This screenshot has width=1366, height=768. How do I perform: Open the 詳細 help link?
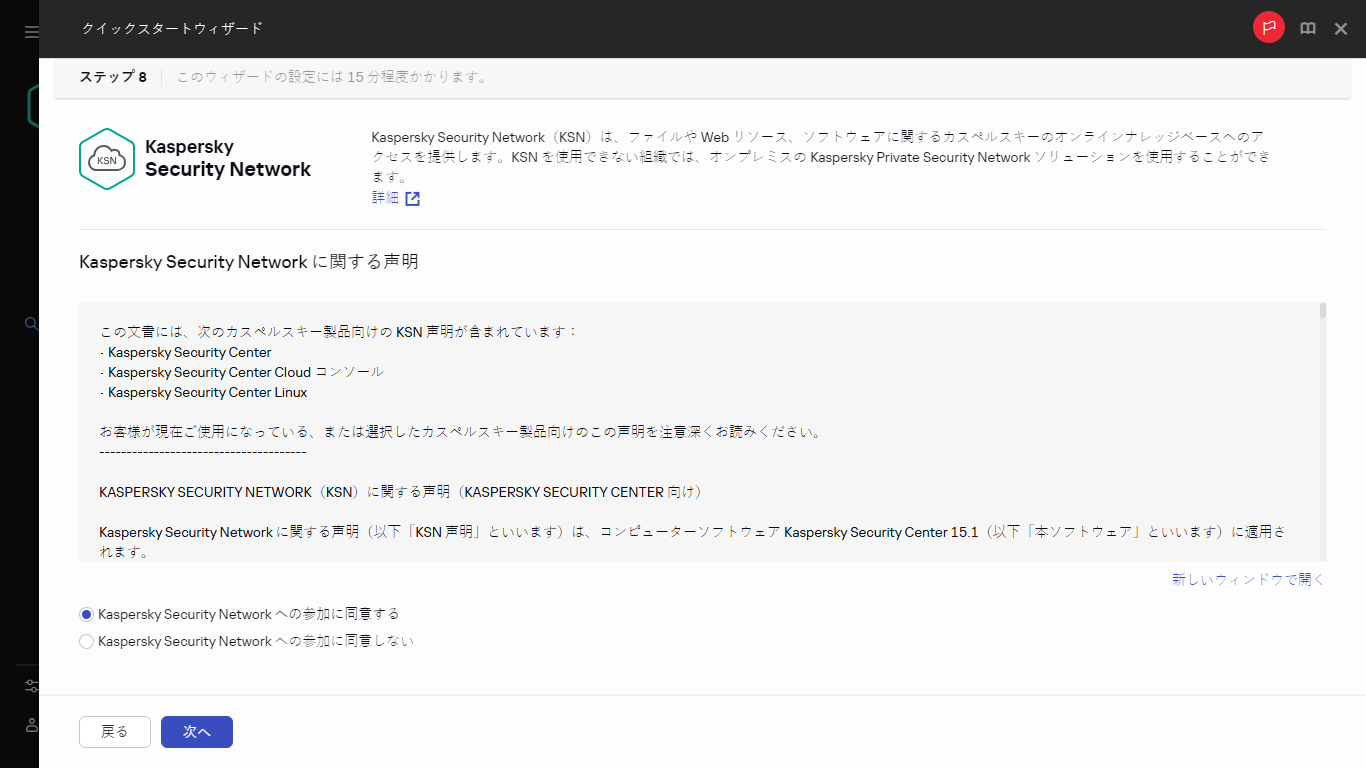pyautogui.click(x=383, y=198)
